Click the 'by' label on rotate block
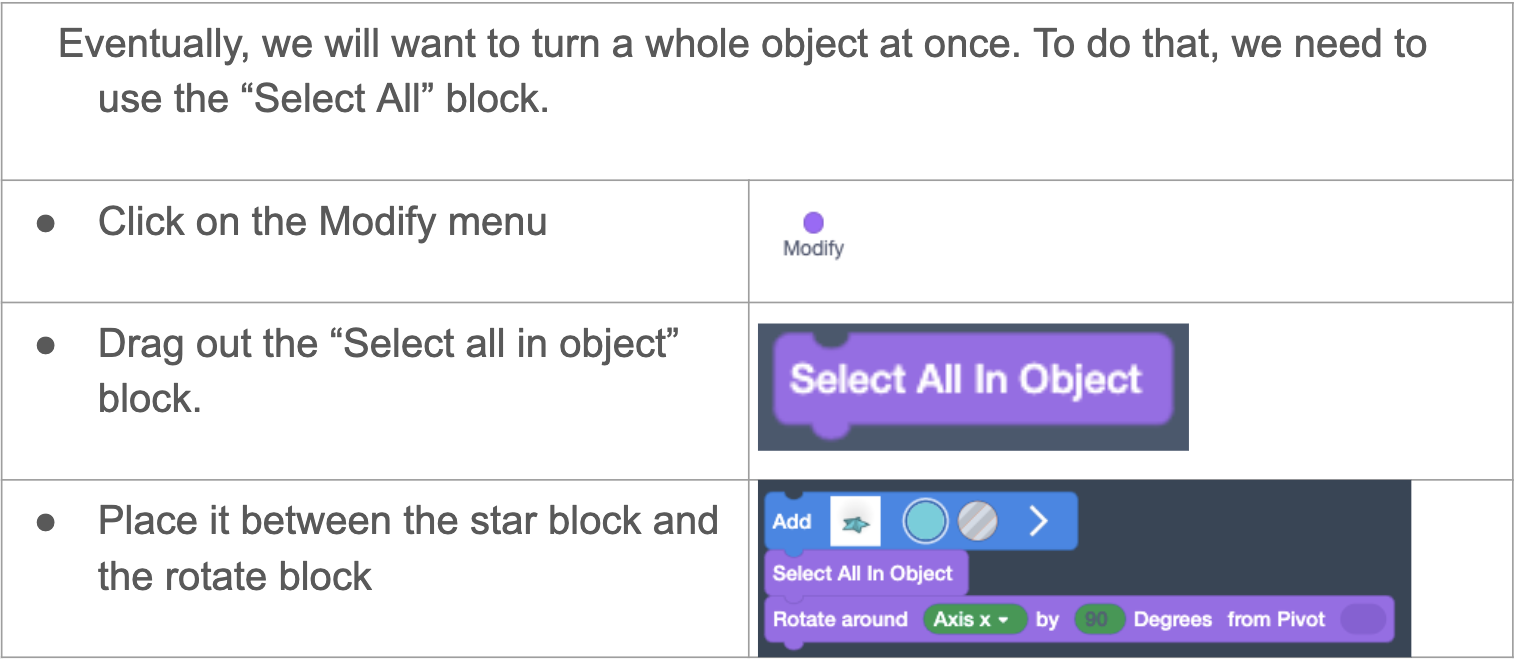This screenshot has height=660, width=1516. coord(1047,620)
